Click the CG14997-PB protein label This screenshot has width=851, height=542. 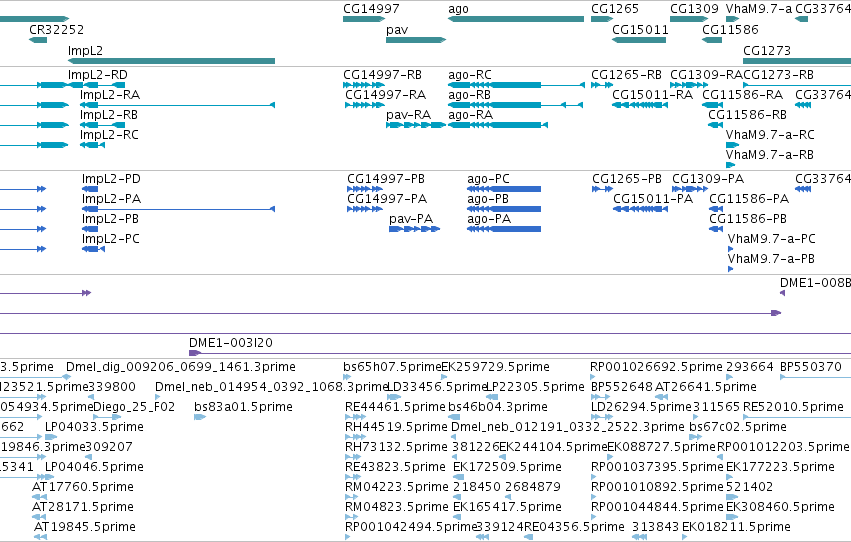tap(386, 178)
